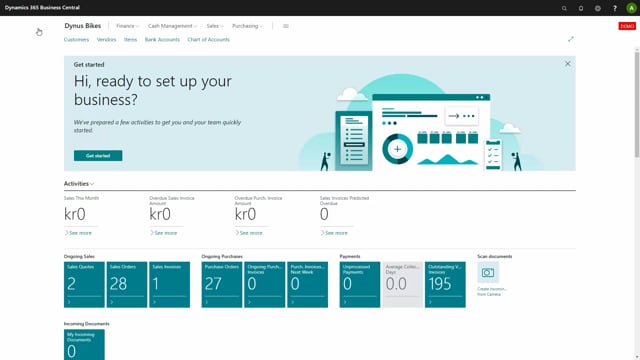The width and height of the screenshot is (640, 360).
Task: Expand the Purchasing menu
Action: coord(247,26)
